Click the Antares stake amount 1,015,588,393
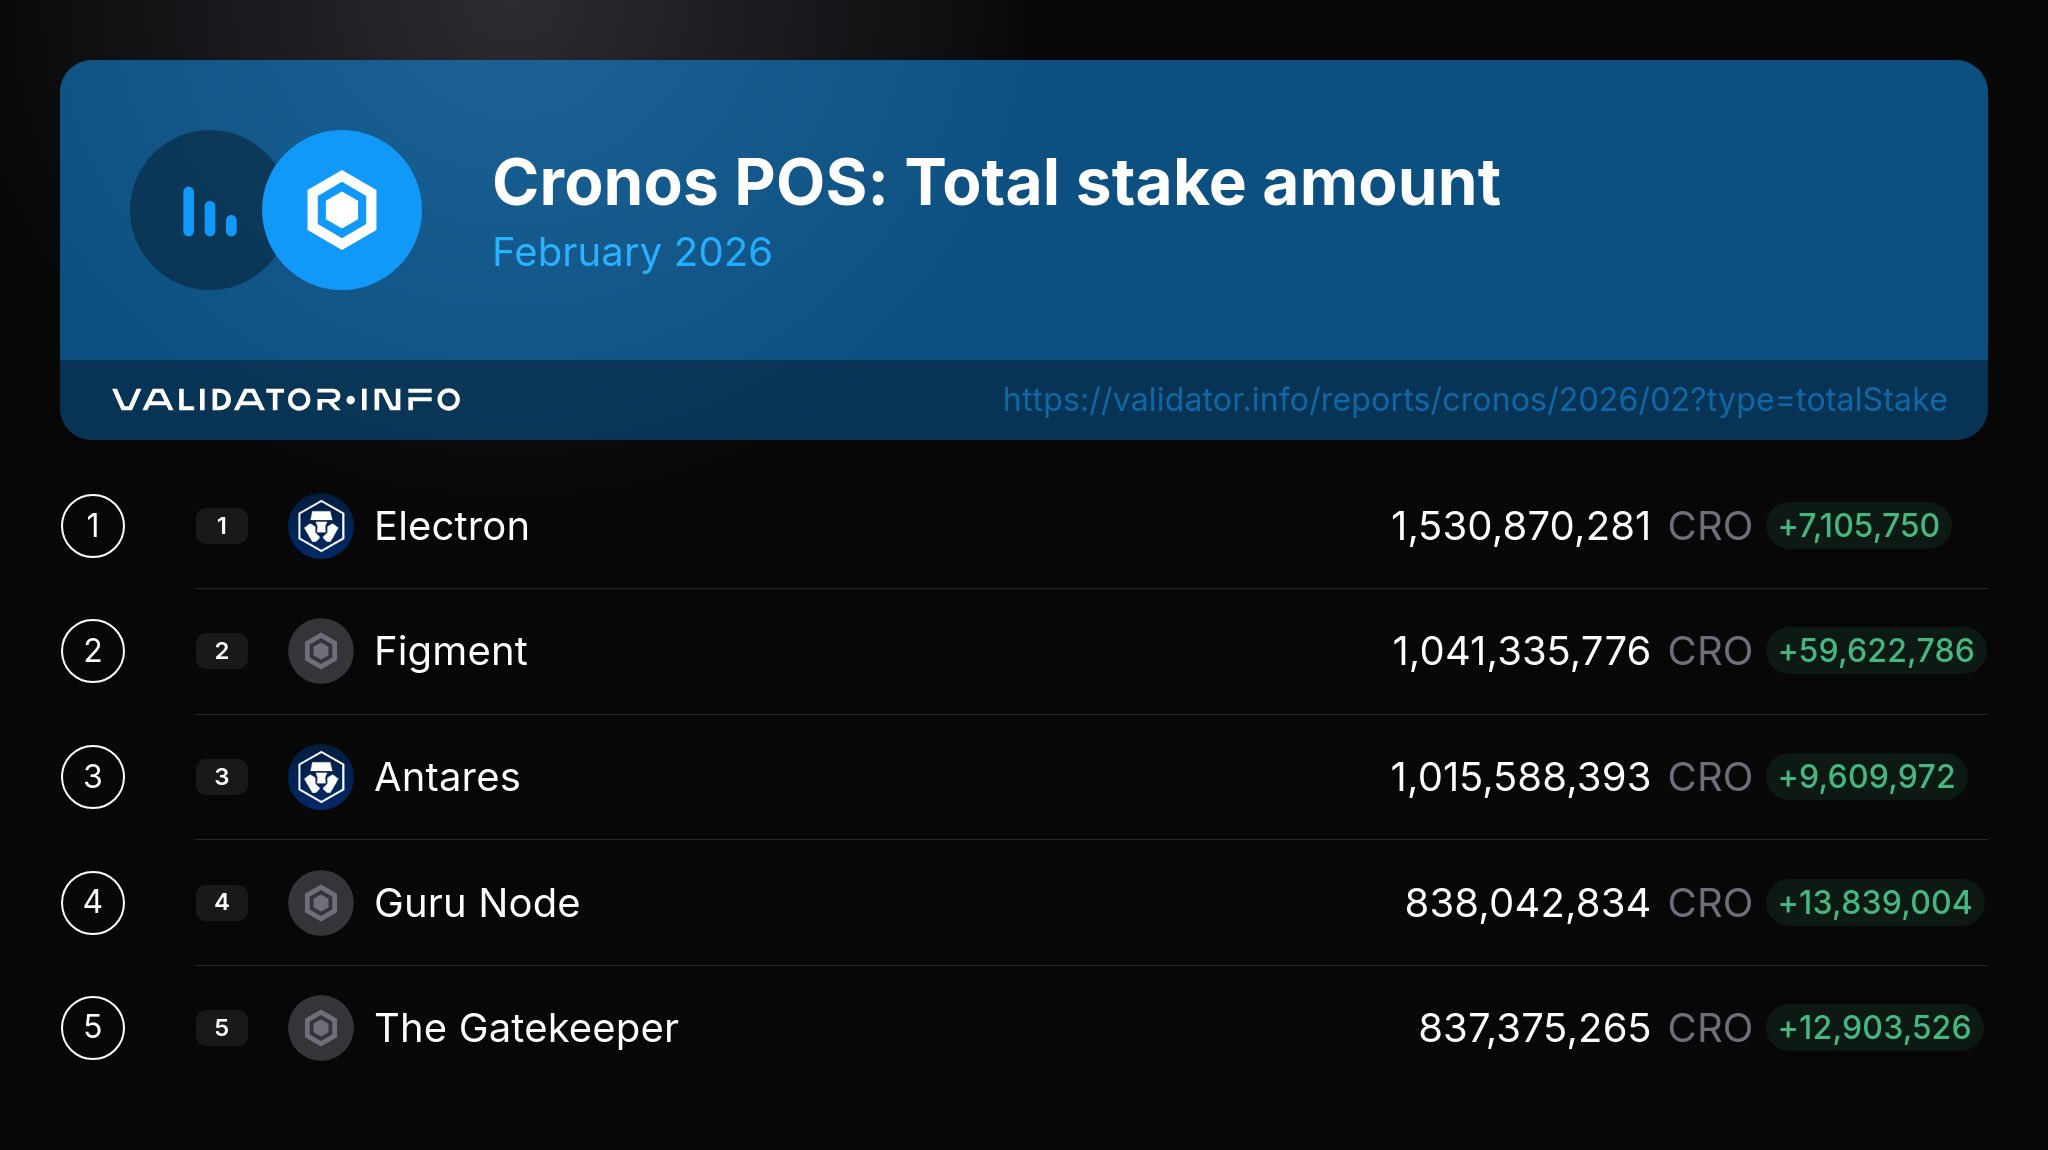 click(x=1520, y=777)
